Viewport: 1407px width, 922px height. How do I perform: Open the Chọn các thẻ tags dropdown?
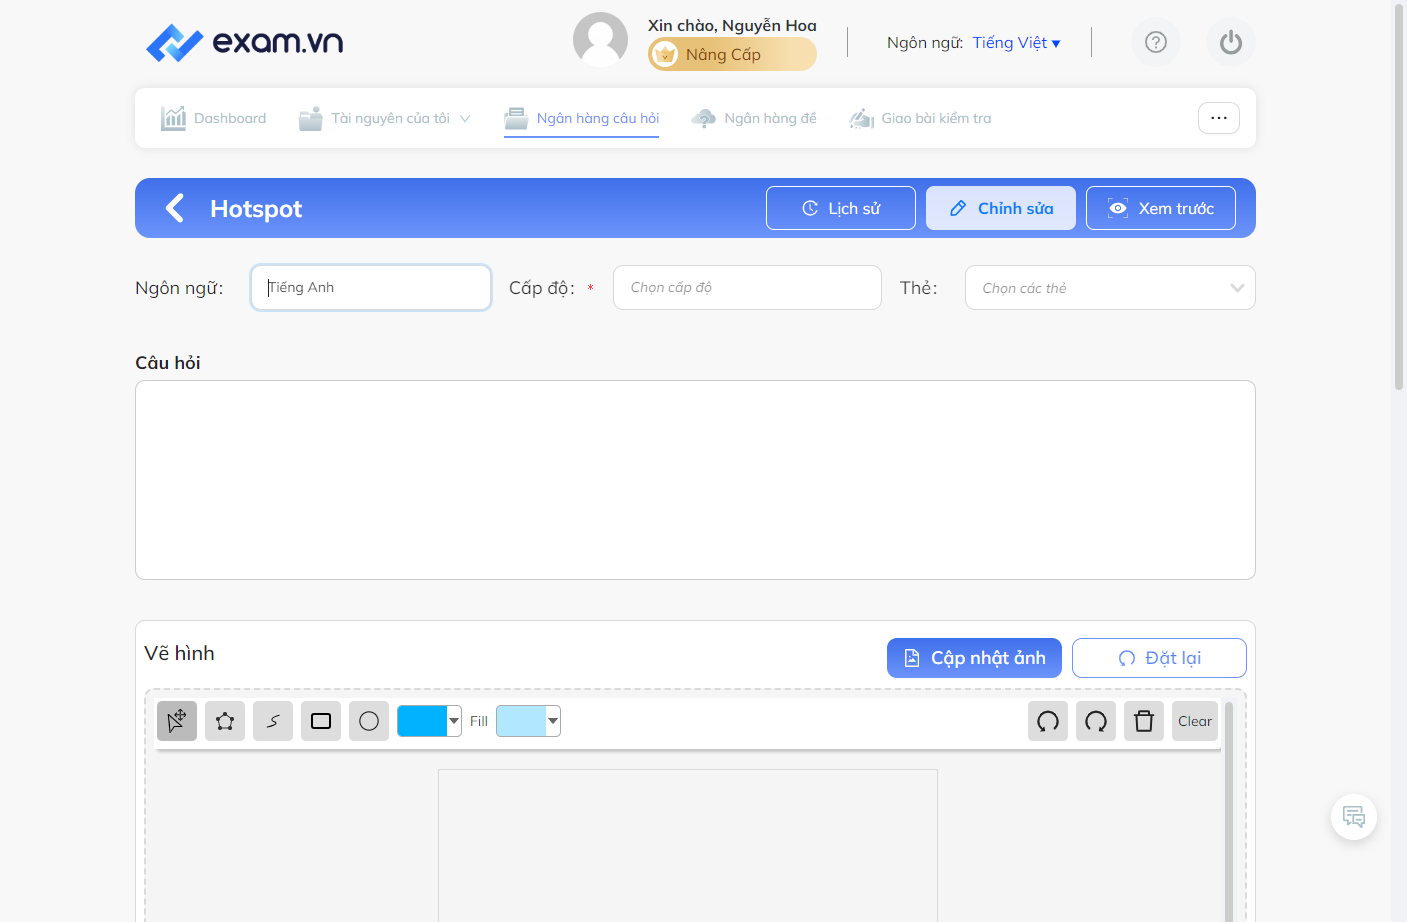tap(1110, 287)
